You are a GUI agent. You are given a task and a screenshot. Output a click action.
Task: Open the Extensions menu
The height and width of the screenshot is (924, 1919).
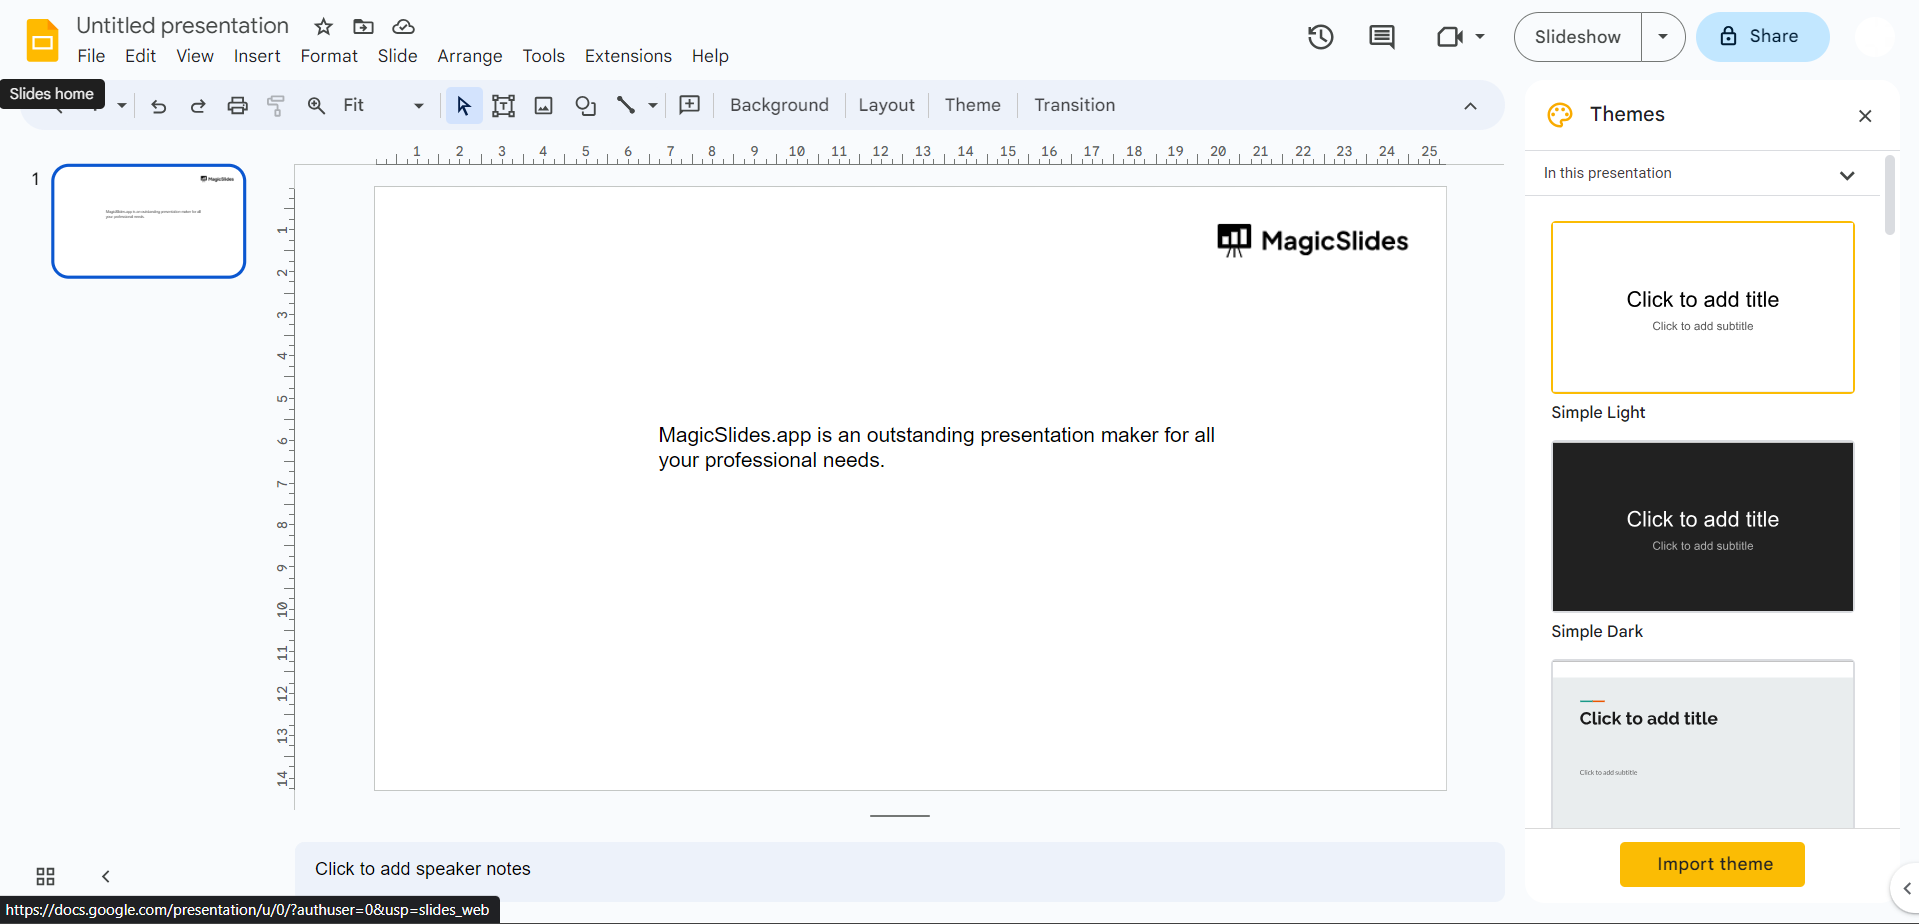pyautogui.click(x=627, y=56)
